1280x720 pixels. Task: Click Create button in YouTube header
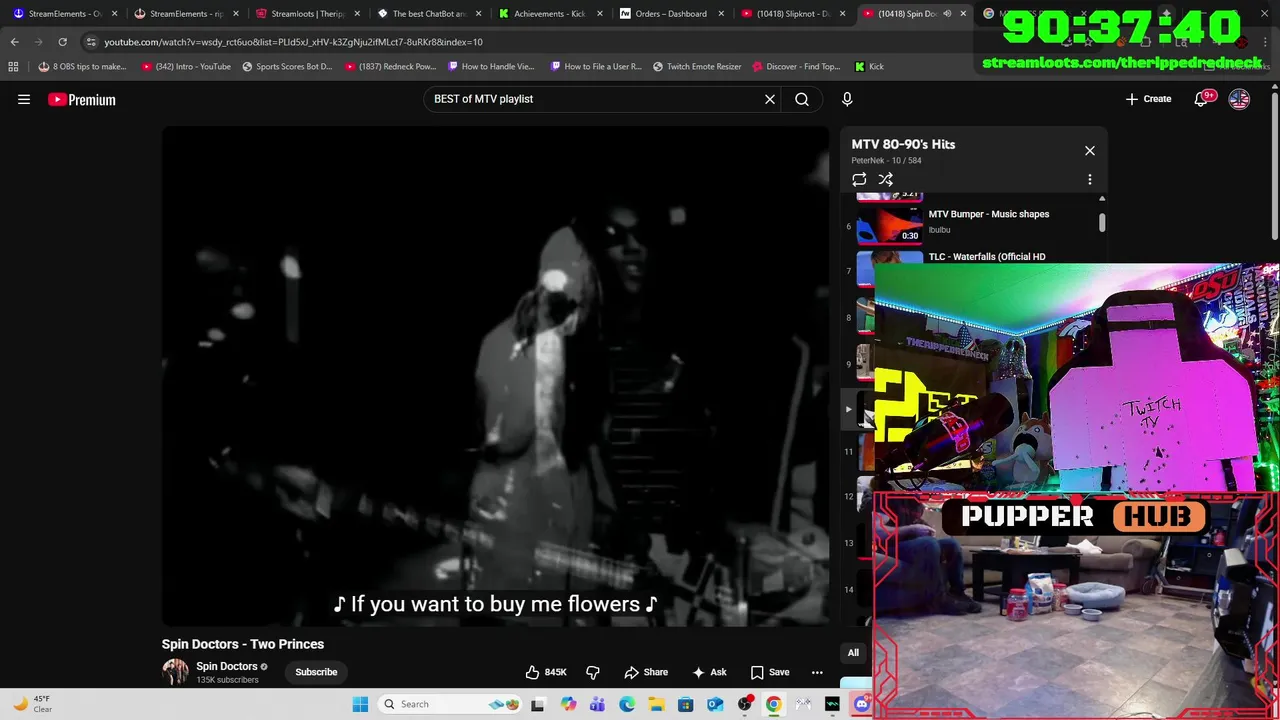pyautogui.click(x=1148, y=99)
